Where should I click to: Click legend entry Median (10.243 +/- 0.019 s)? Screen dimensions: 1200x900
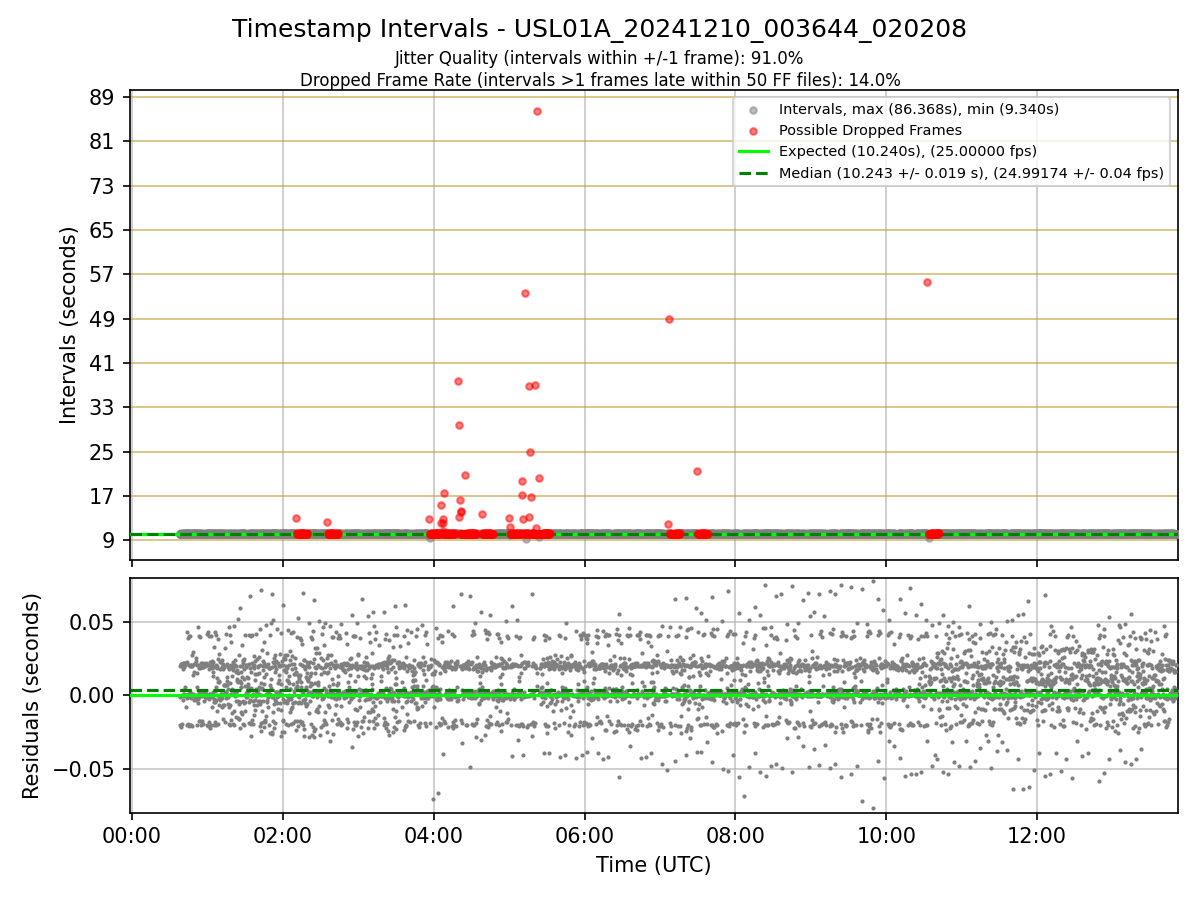971,173
